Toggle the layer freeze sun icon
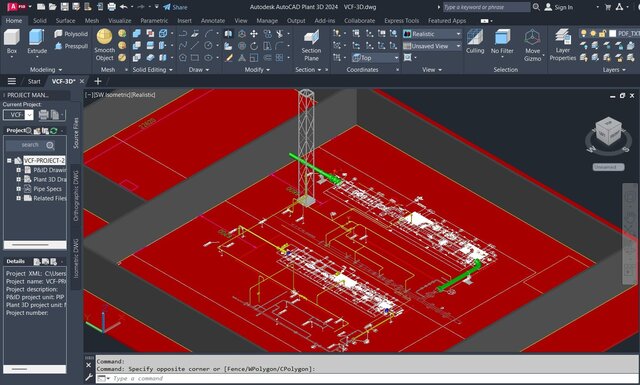Viewport: 640px width, 385px height. click(x=593, y=33)
